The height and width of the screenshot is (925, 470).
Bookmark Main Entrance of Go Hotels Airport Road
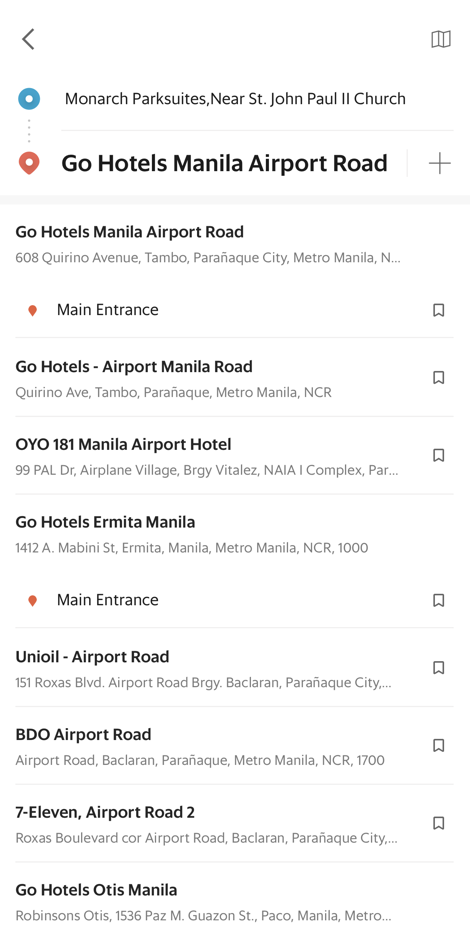438,310
